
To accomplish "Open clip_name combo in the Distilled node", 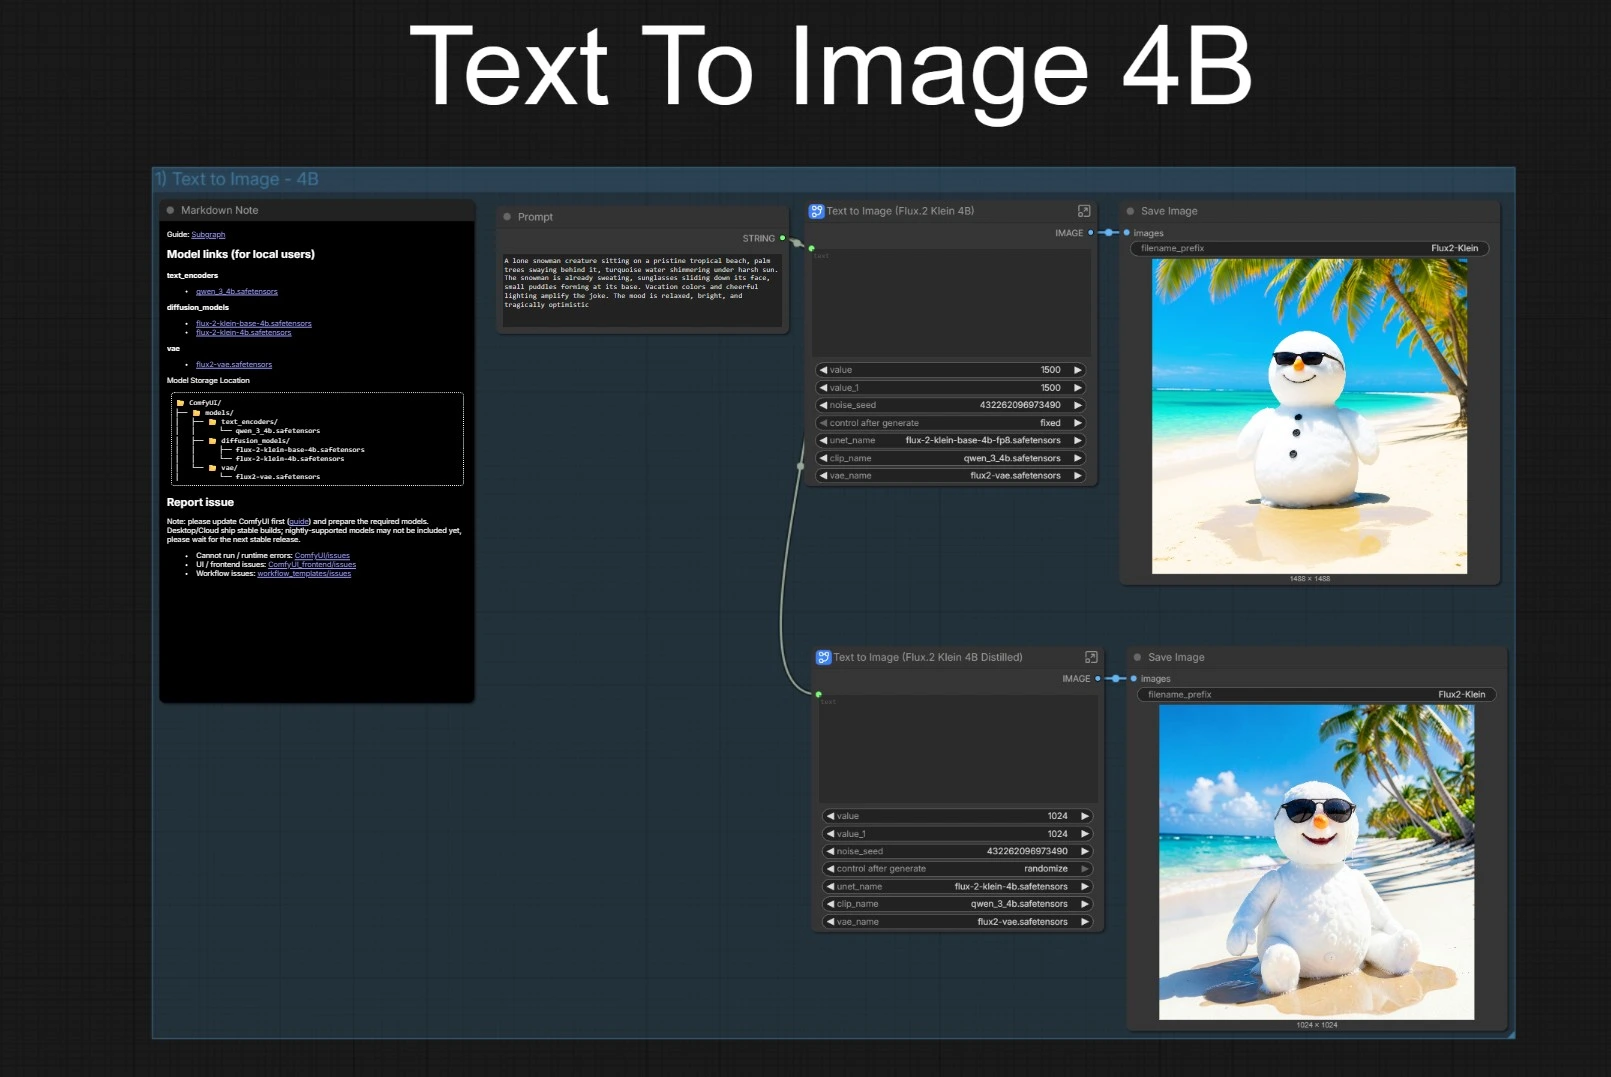I will pyautogui.click(x=957, y=904).
